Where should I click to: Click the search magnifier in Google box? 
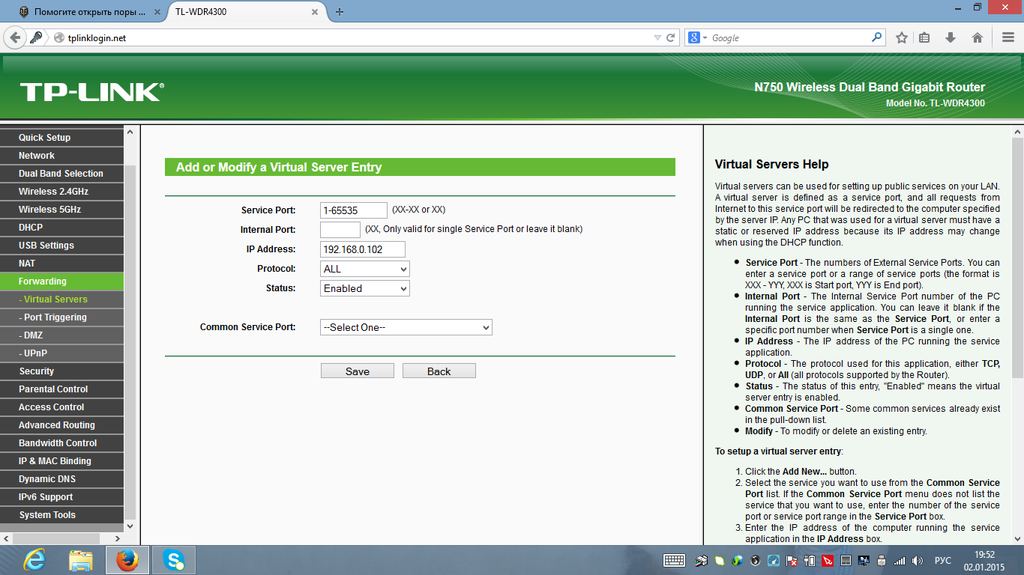click(876, 37)
